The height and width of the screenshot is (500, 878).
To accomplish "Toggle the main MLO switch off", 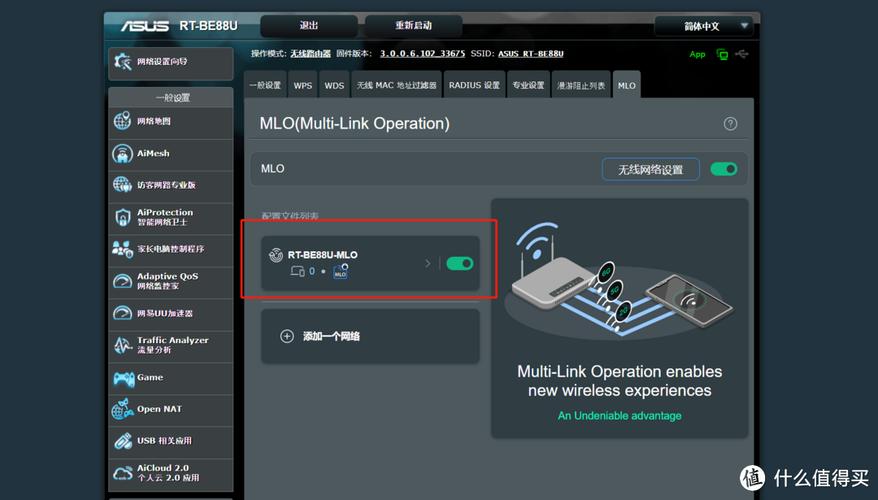I will pyautogui.click(x=724, y=169).
